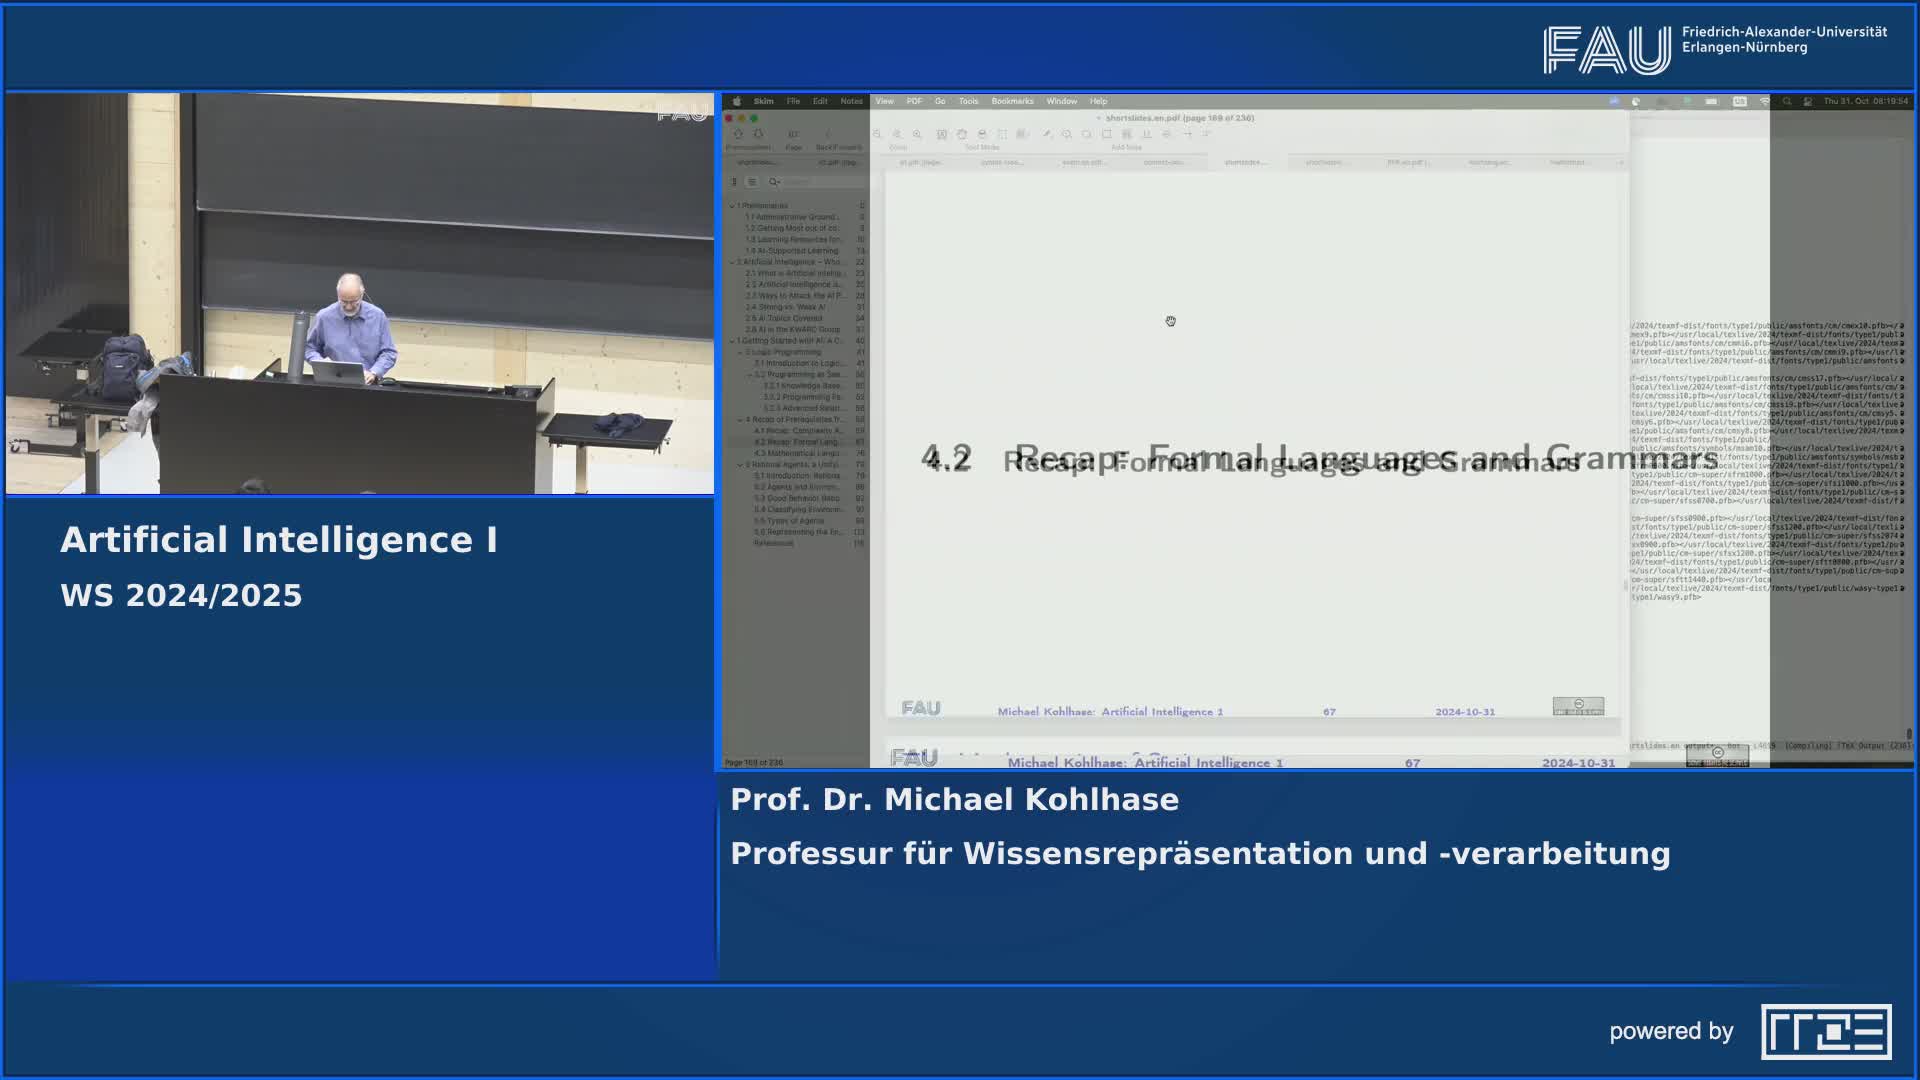Click the Page navigation icon in the toolbar
The height and width of the screenshot is (1080, 1920).
click(x=794, y=132)
